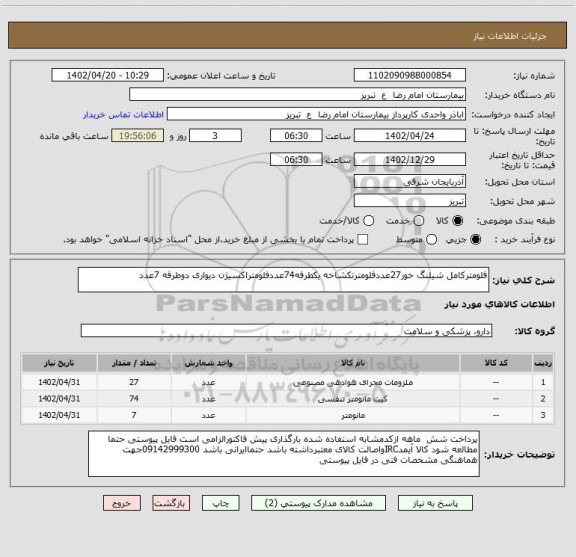Click the جزئیات اطلاعات نیاز page header

[x=510, y=36]
